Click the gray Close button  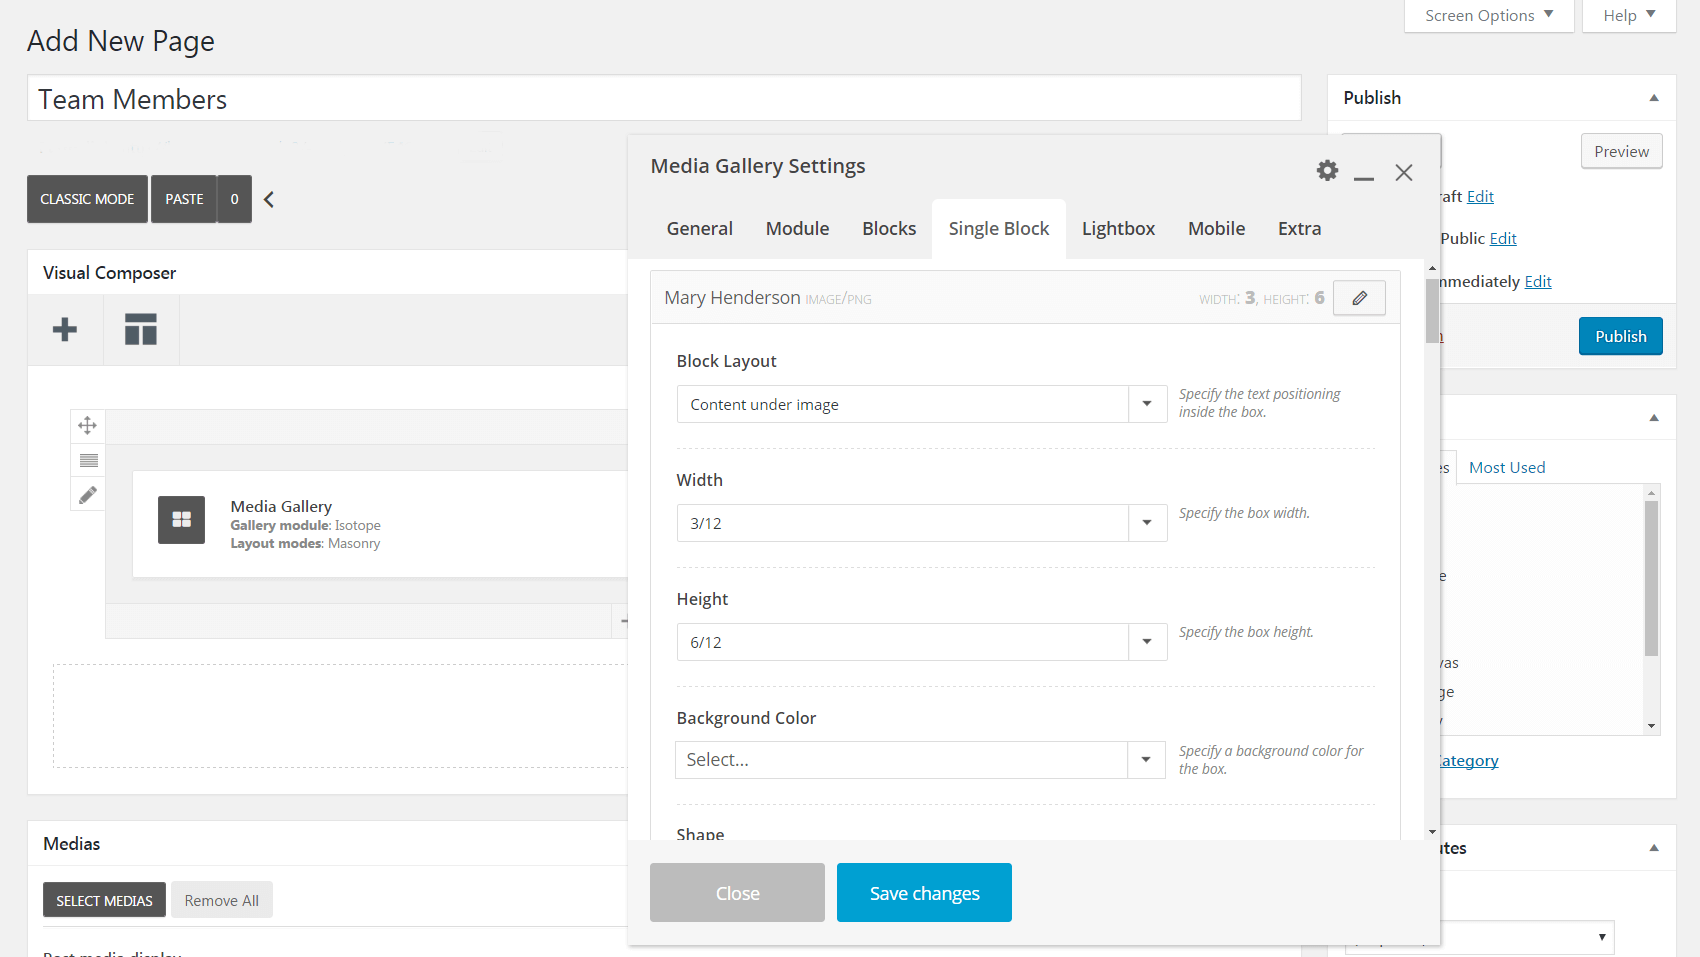tap(737, 893)
